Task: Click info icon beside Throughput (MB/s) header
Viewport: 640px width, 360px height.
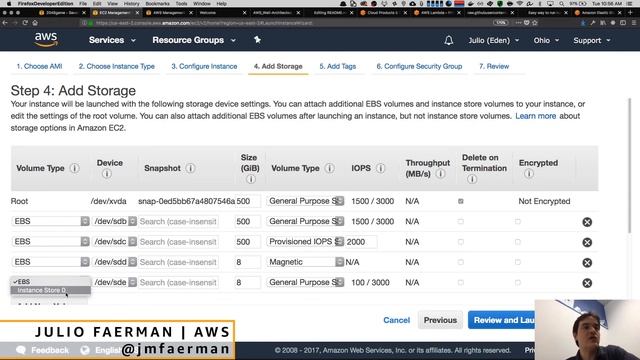Action: coord(440,174)
